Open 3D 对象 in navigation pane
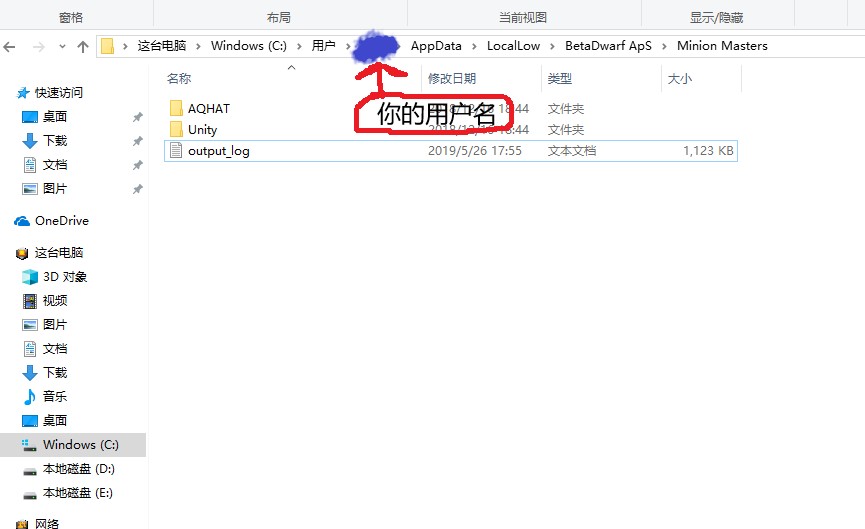The height and width of the screenshot is (529, 865). coord(65,276)
